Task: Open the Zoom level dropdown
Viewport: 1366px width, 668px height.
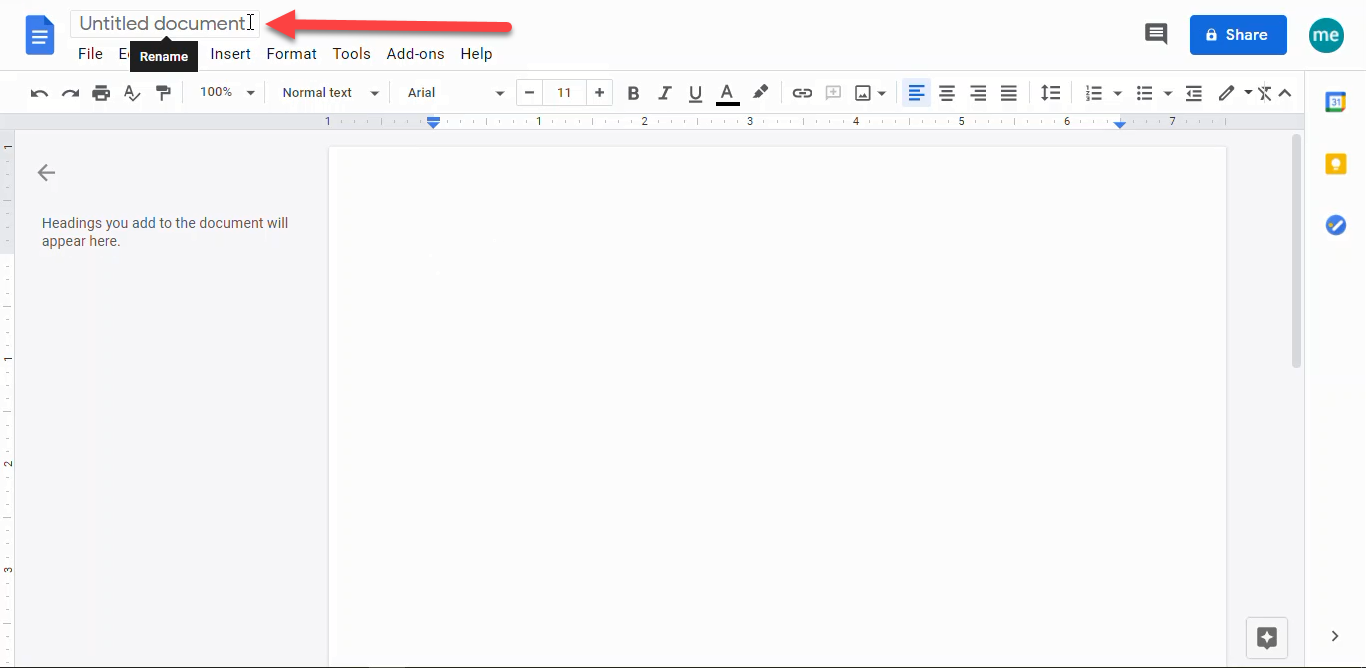Action: click(224, 92)
